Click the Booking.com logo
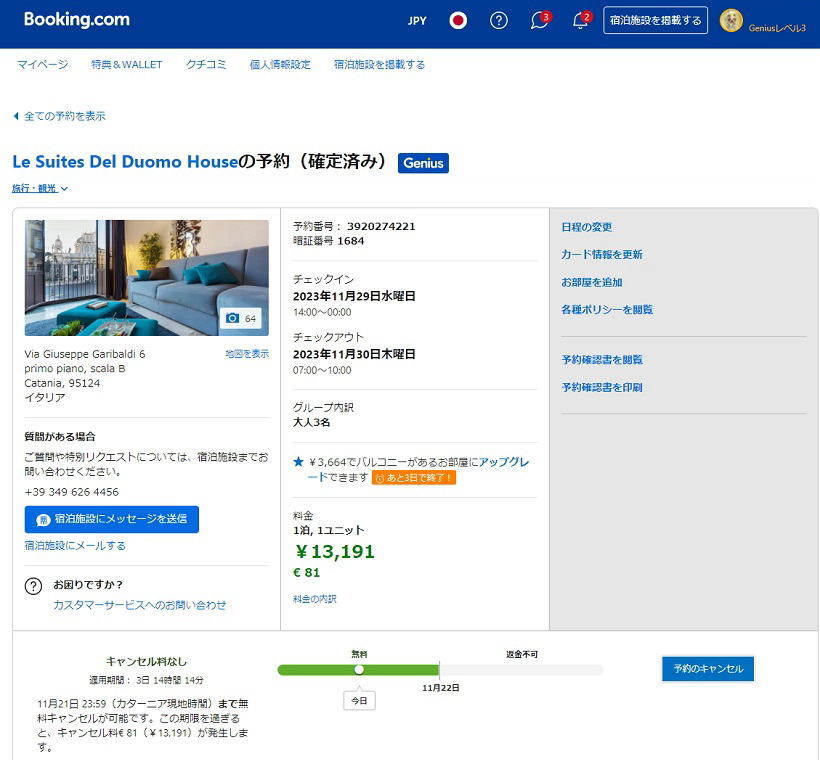This screenshot has width=820, height=760. click(76, 20)
